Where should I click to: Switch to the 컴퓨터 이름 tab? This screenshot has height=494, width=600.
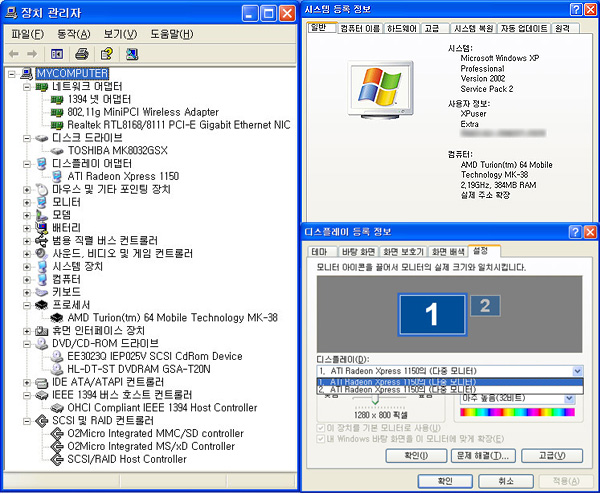pos(360,29)
